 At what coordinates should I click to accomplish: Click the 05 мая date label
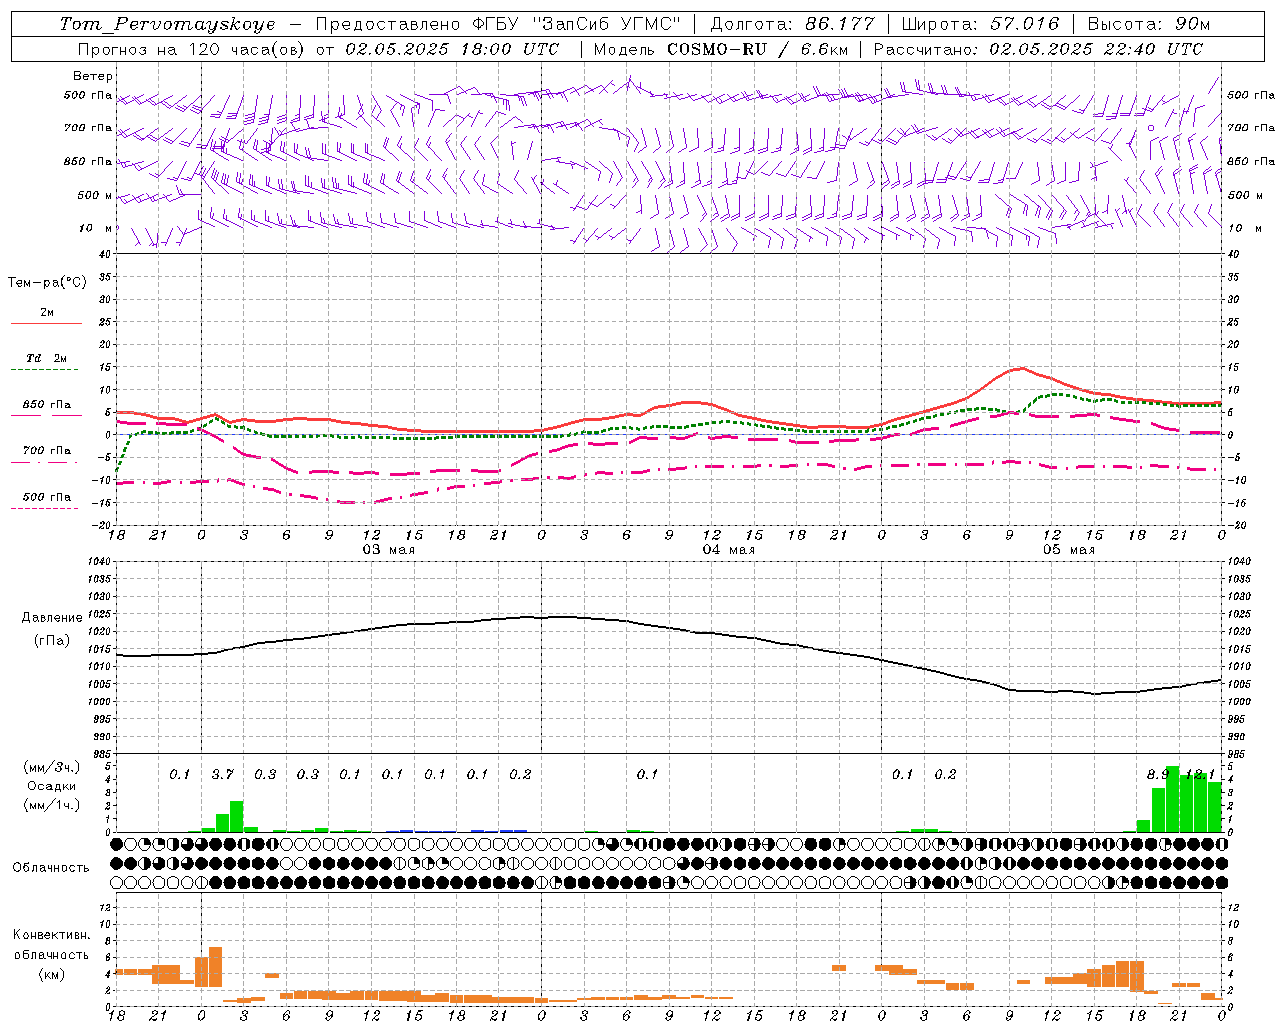click(1069, 550)
